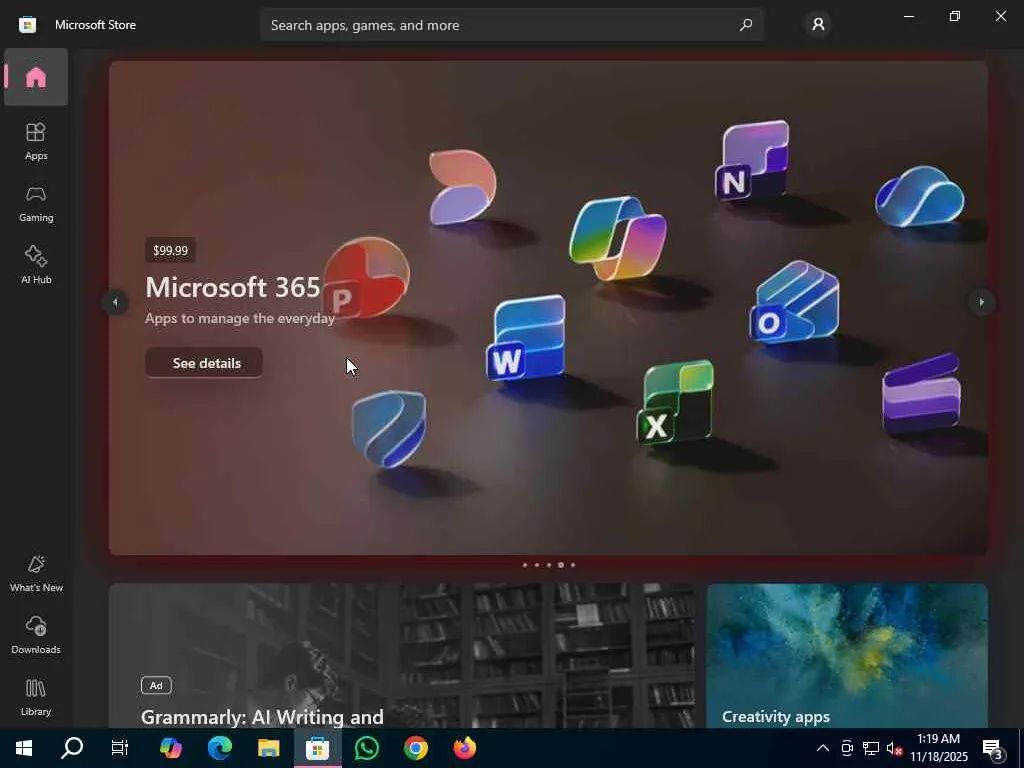This screenshot has height=768, width=1024.
Task: Show previous carousel banner
Action: coord(115,302)
